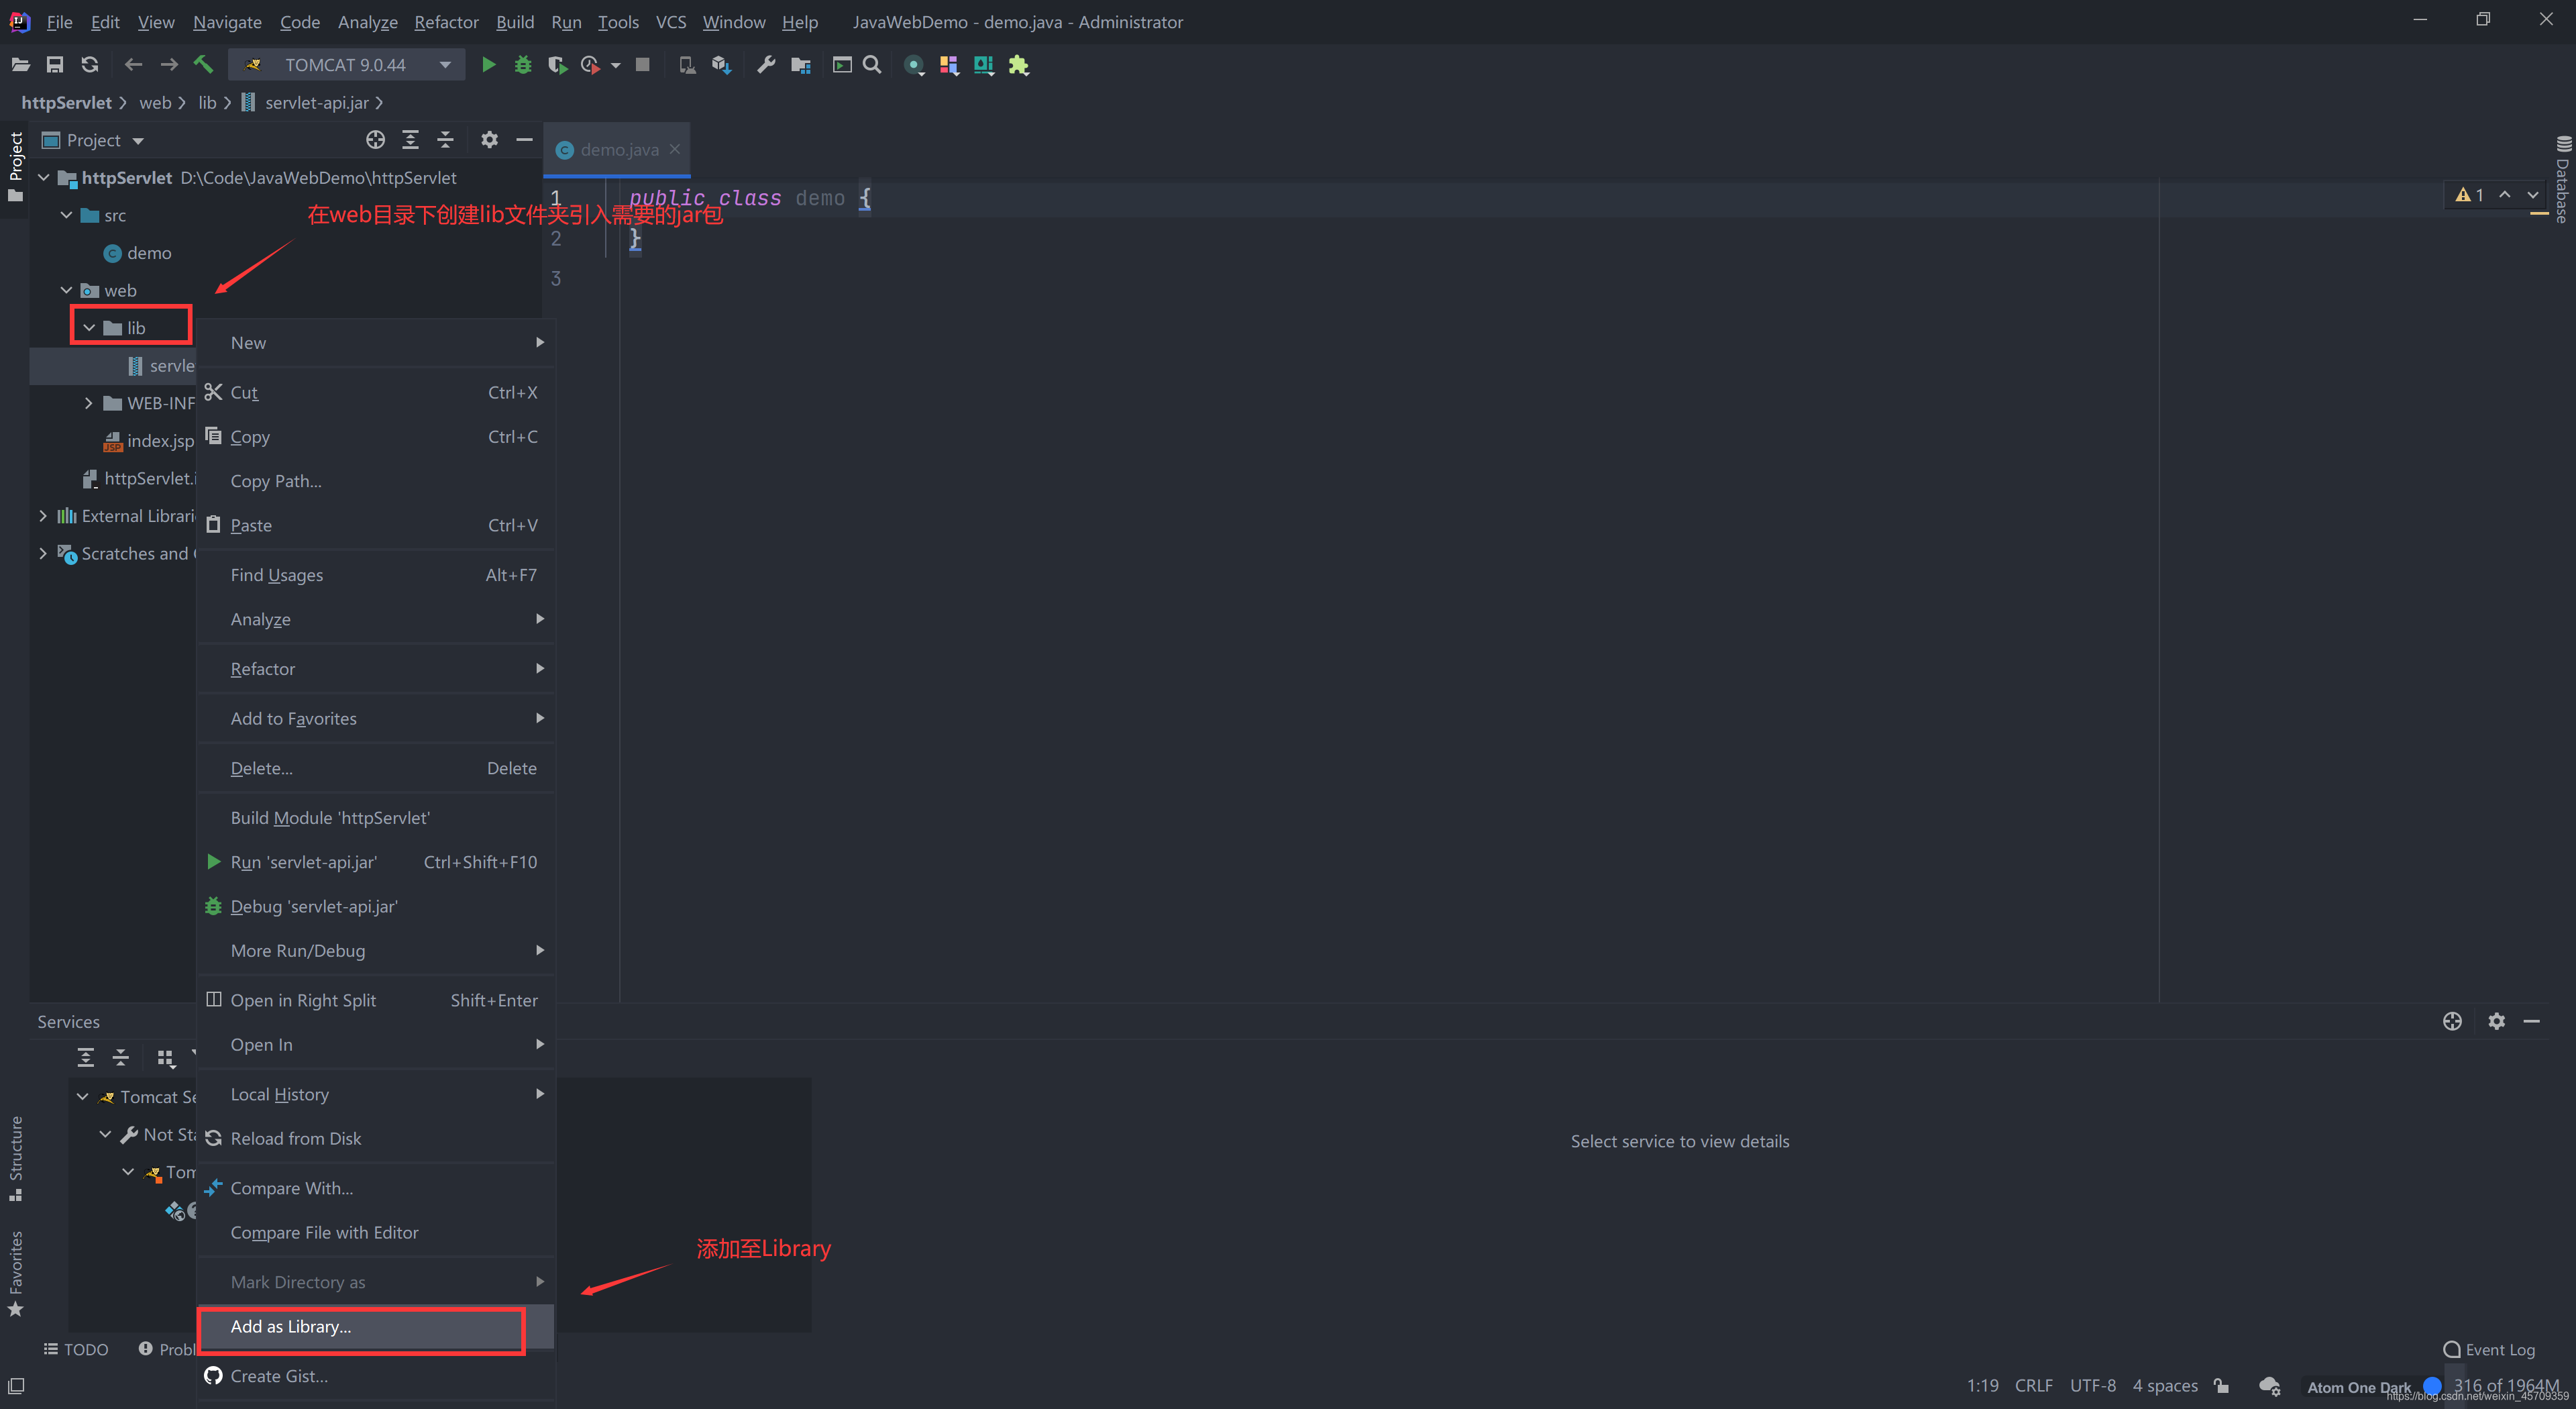The width and height of the screenshot is (2576, 1409).
Task: Open the VCS menu in the menu bar
Action: point(670,22)
